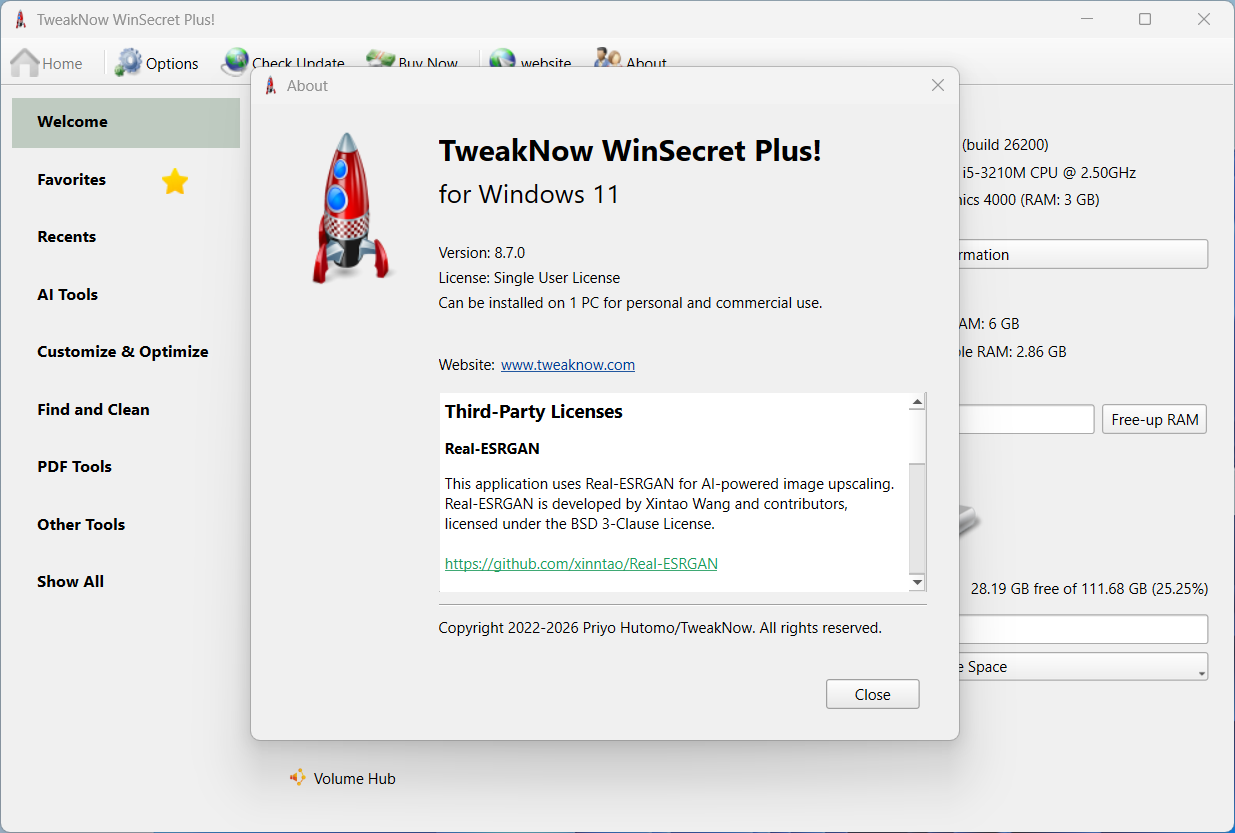
Task: Click the Home toolbar label
Action: pos(62,64)
